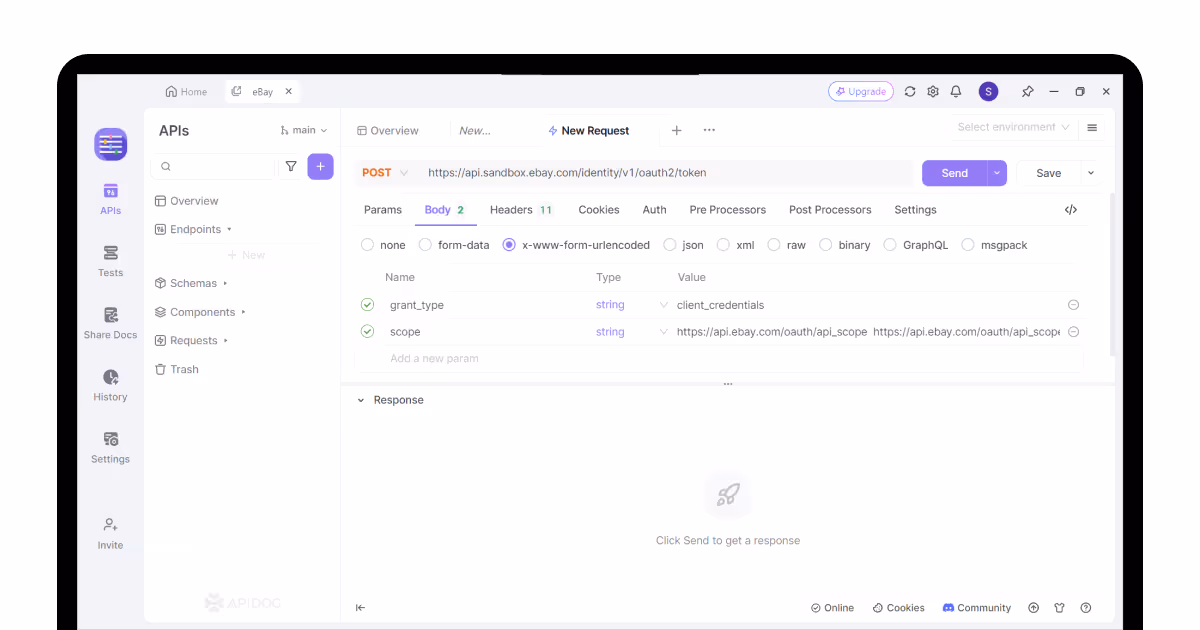Open the gear settings icon in title bar
The height and width of the screenshot is (630, 1200).
pyautogui.click(x=933, y=91)
